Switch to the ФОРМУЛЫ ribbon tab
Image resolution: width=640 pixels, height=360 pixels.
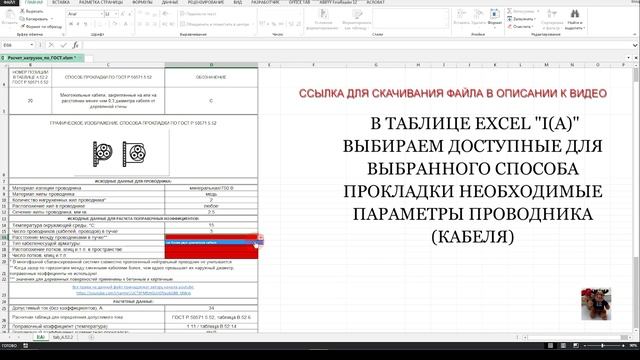click(142, 2)
